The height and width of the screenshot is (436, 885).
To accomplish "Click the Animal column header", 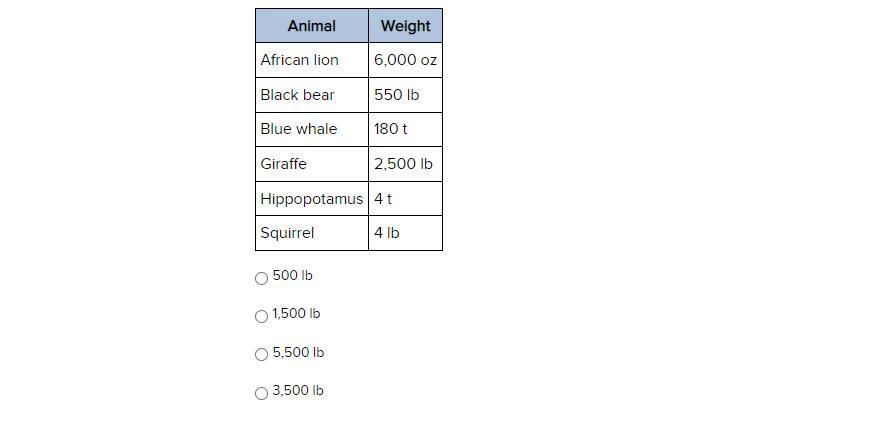I will click(x=311, y=26).
